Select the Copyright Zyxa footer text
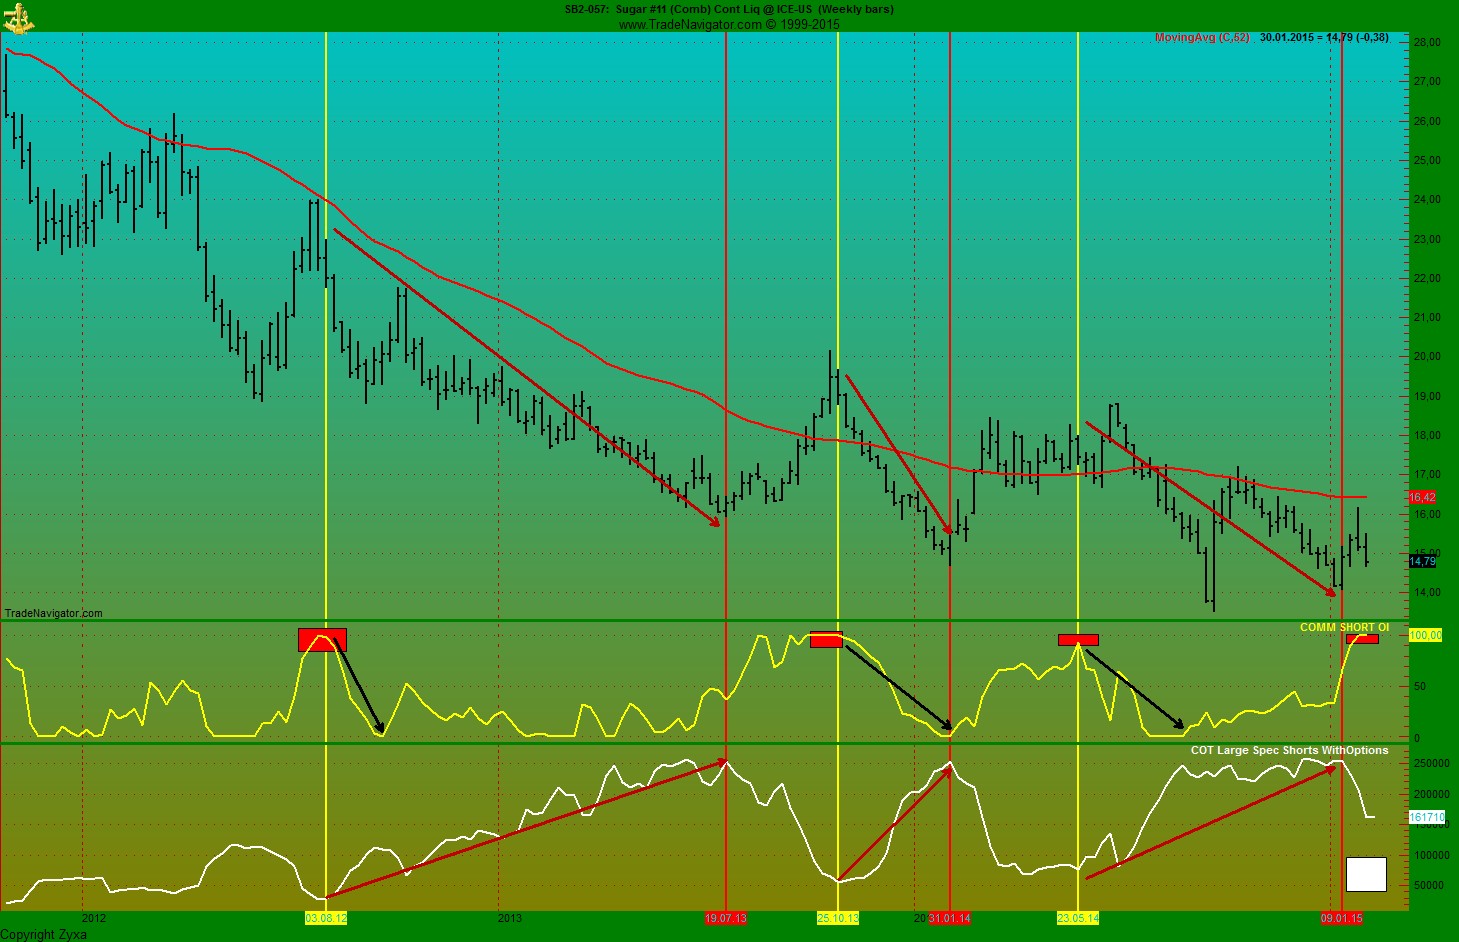This screenshot has height=942, width=1459. click(44, 935)
